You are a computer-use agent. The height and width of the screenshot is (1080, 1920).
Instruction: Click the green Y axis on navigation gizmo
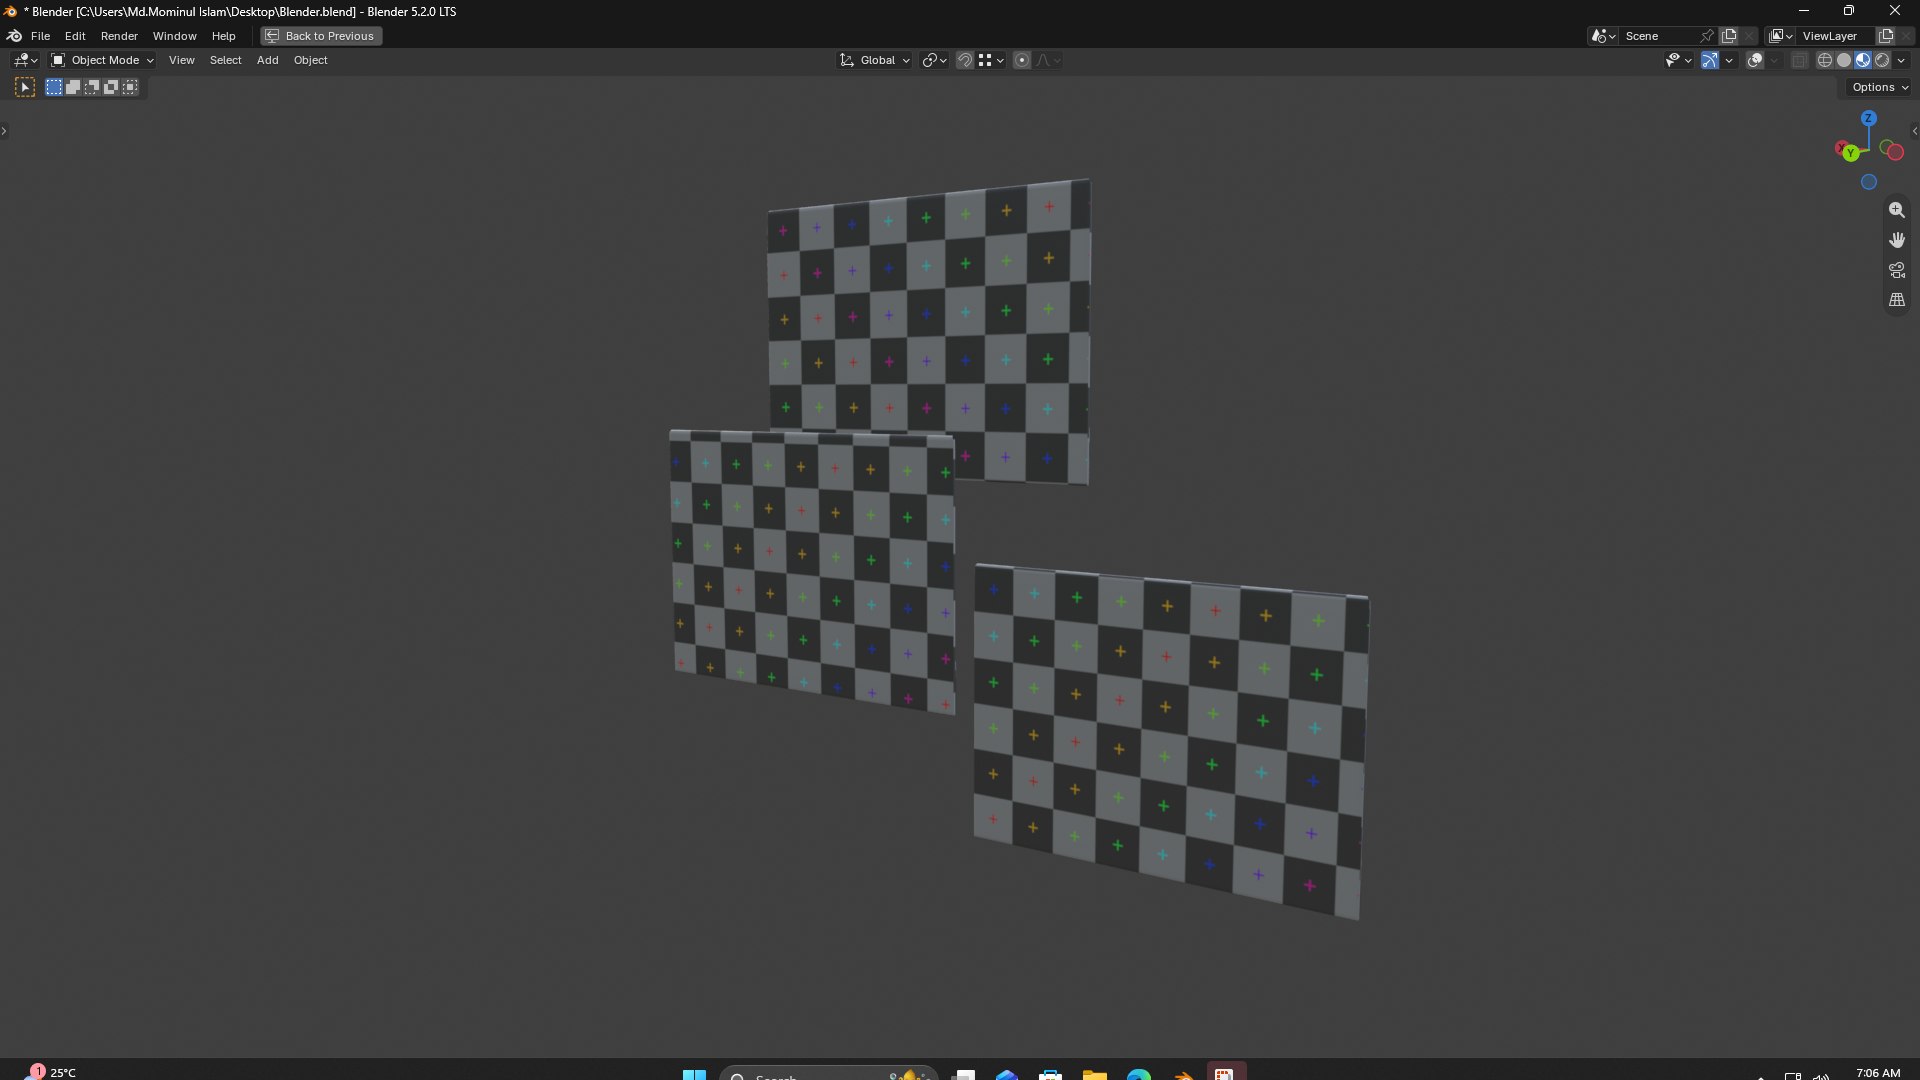point(1851,153)
